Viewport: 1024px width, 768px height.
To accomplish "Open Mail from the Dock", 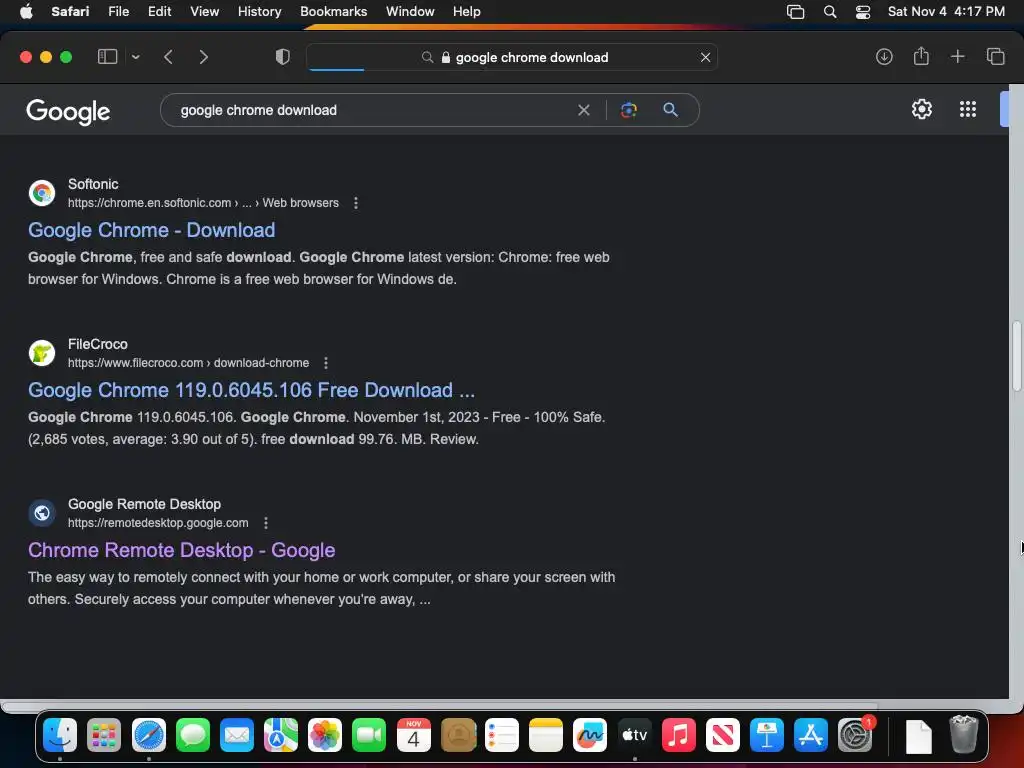I will (236, 735).
